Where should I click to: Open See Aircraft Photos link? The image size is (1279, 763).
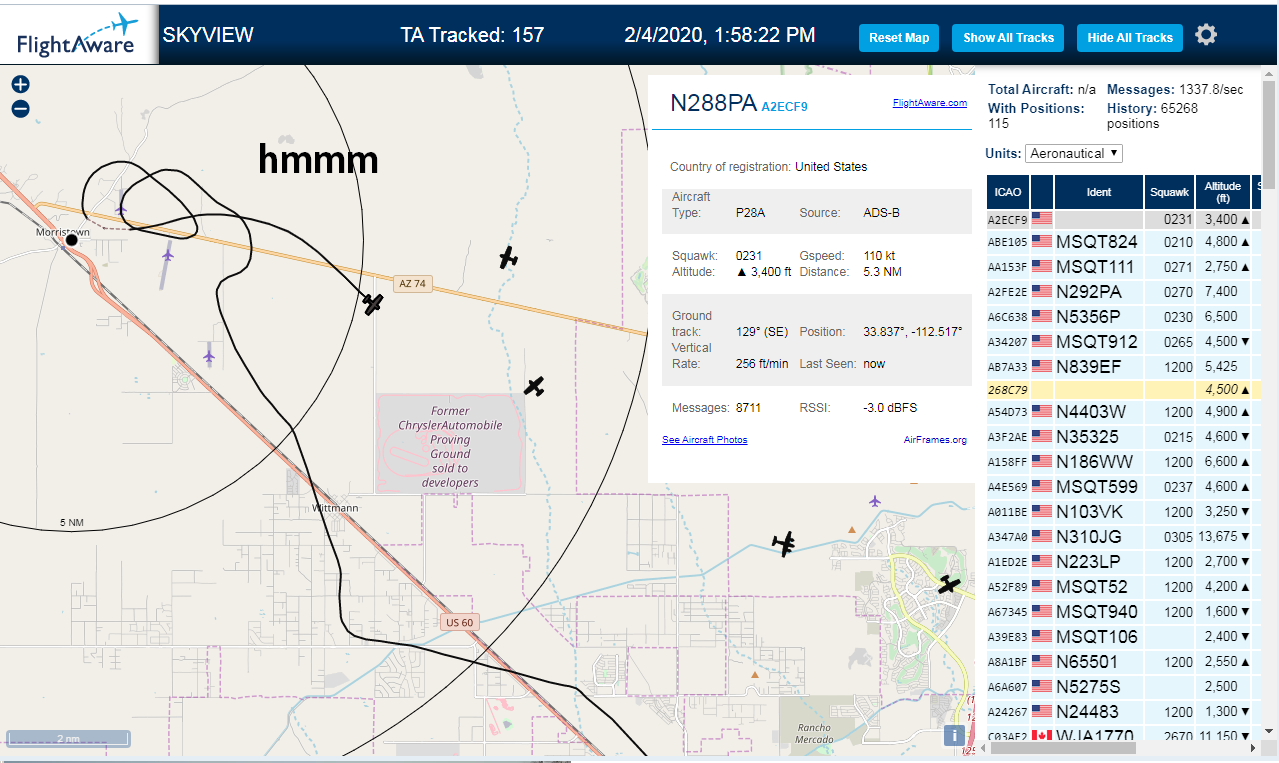click(705, 440)
